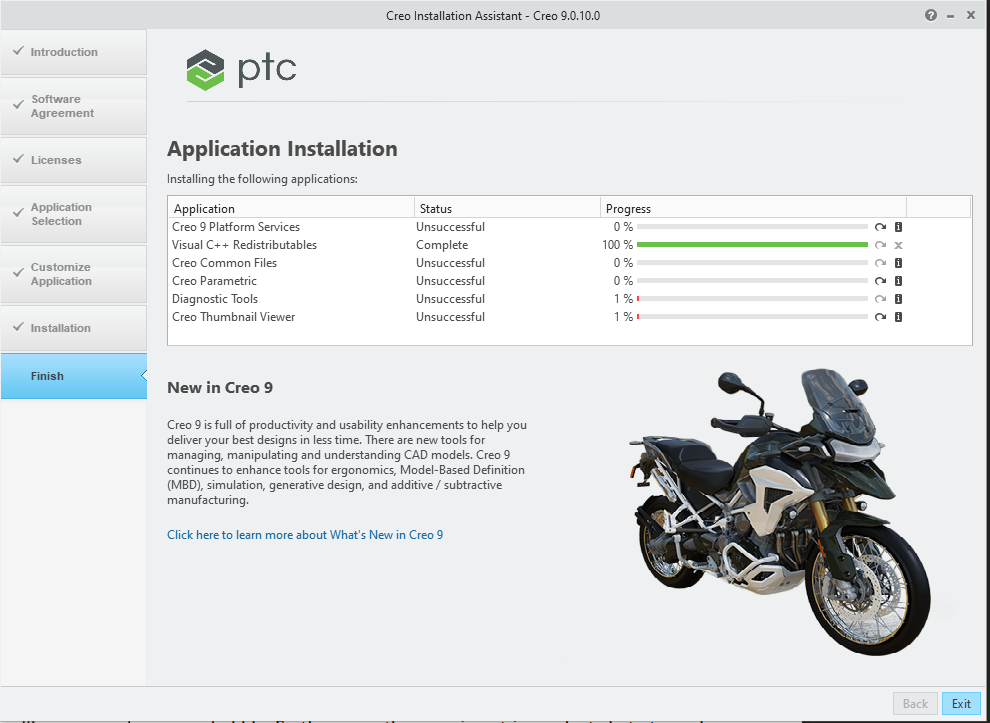
Task: Select the Finish step
Action: 74,376
